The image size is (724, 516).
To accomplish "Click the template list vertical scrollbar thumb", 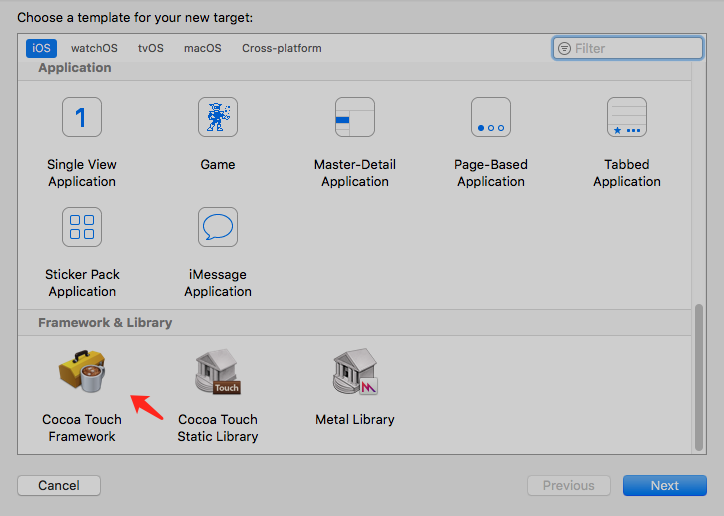I will click(x=699, y=377).
